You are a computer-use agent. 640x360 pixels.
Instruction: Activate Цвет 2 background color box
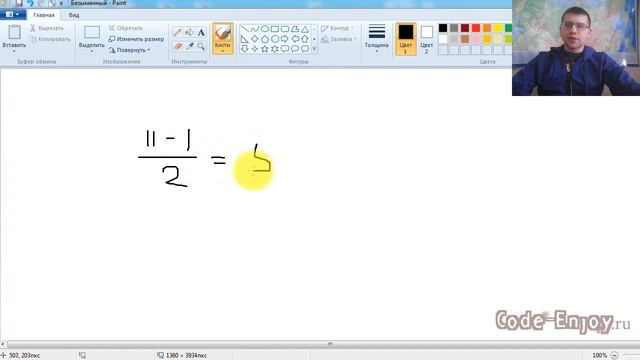point(427,39)
